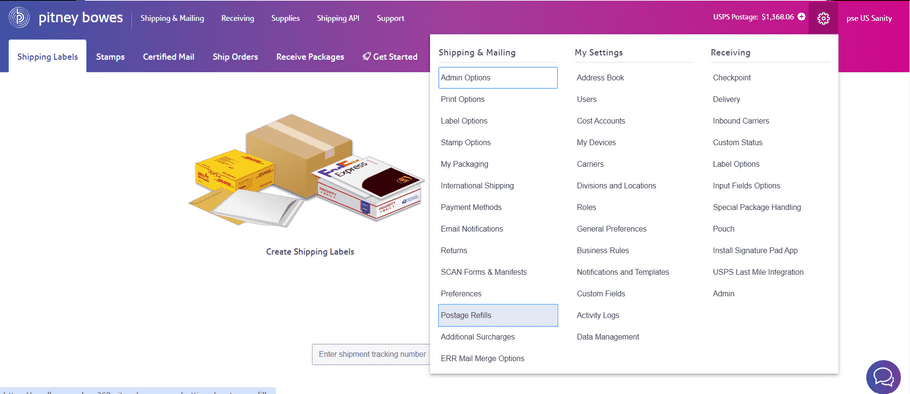Open USPS Last Mile Integration

pos(758,272)
